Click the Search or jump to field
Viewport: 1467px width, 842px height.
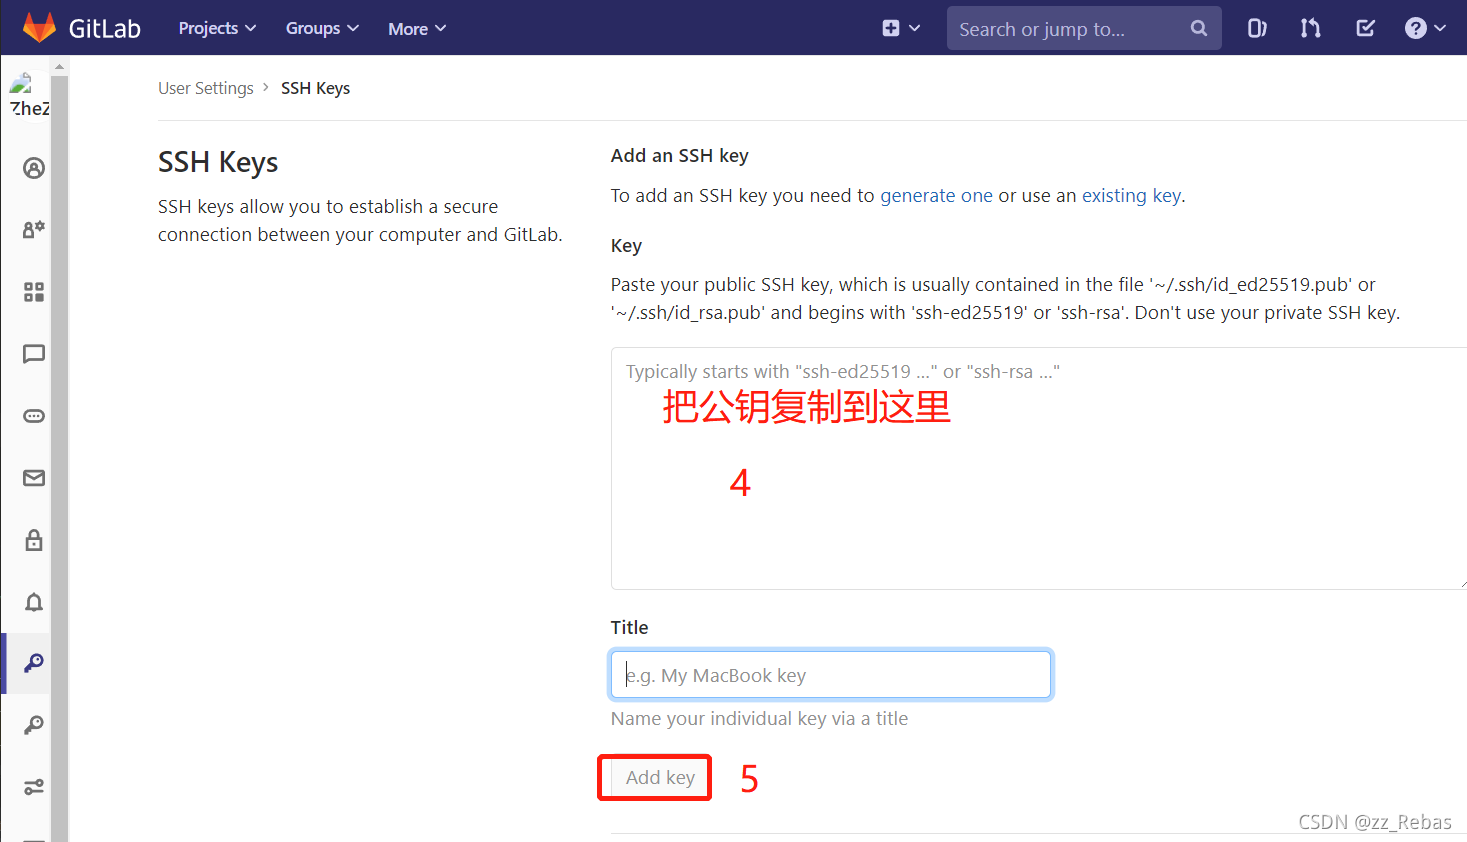[x=1084, y=29]
